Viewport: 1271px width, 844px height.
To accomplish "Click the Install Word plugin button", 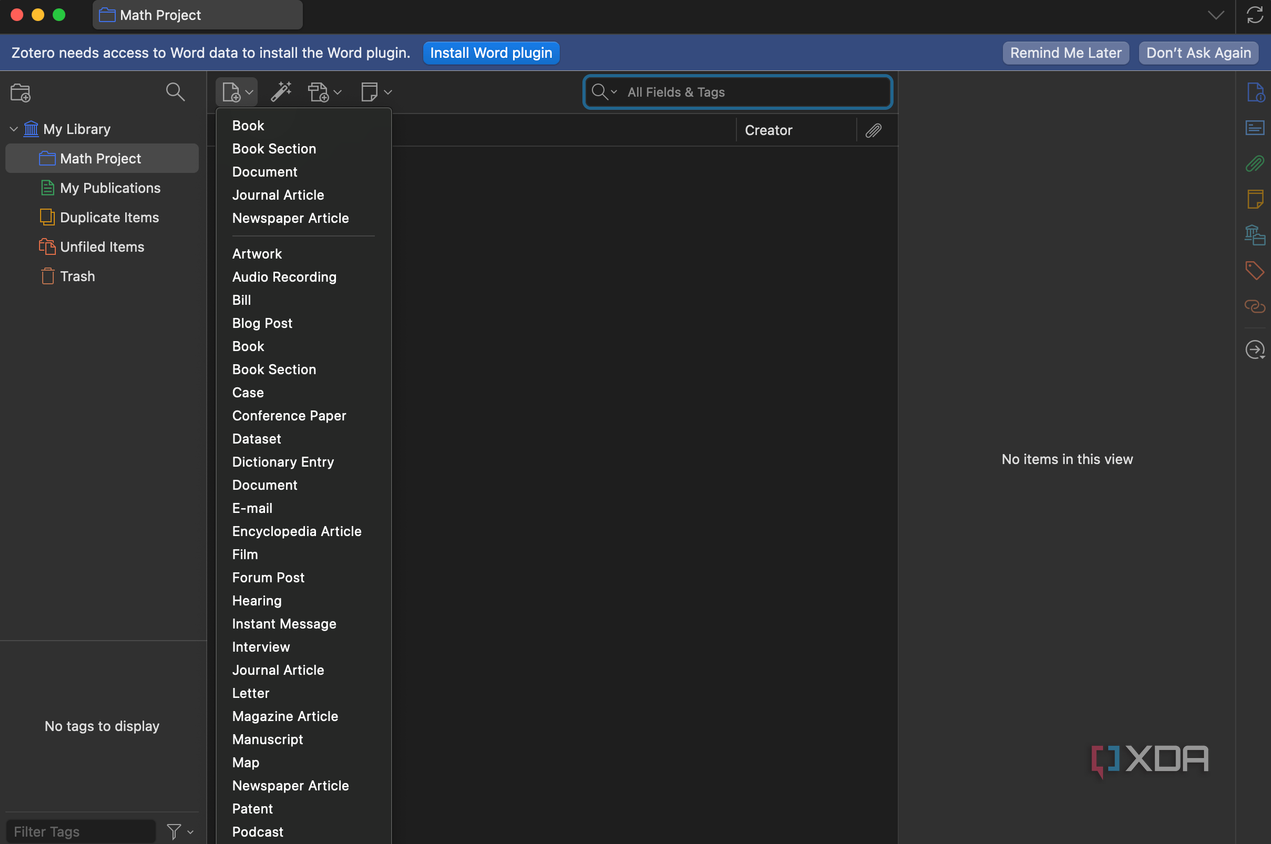I will point(491,53).
